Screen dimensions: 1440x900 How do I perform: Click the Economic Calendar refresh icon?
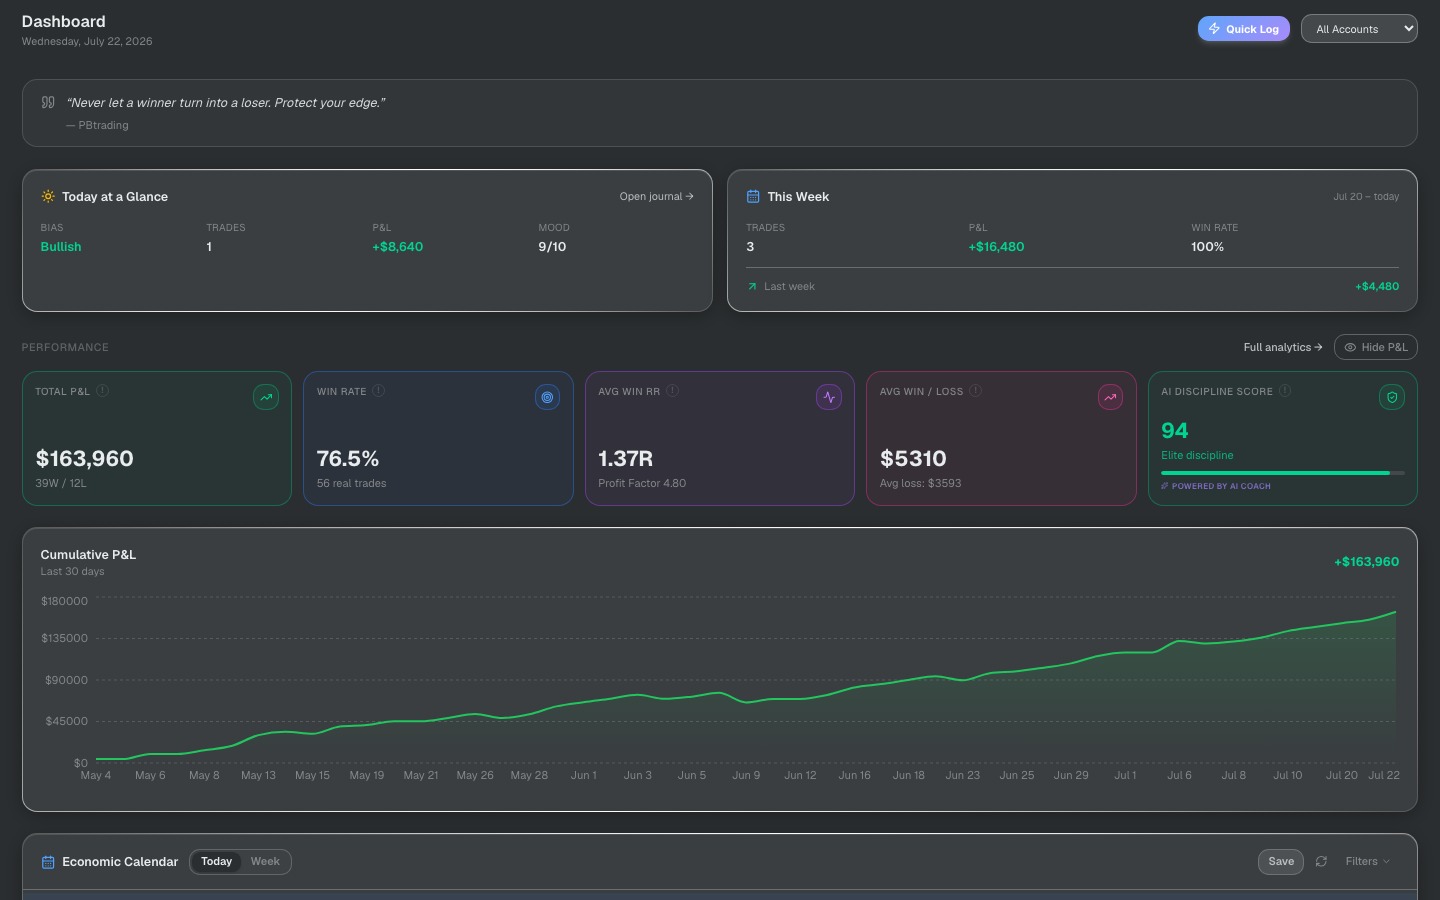[x=1321, y=862]
